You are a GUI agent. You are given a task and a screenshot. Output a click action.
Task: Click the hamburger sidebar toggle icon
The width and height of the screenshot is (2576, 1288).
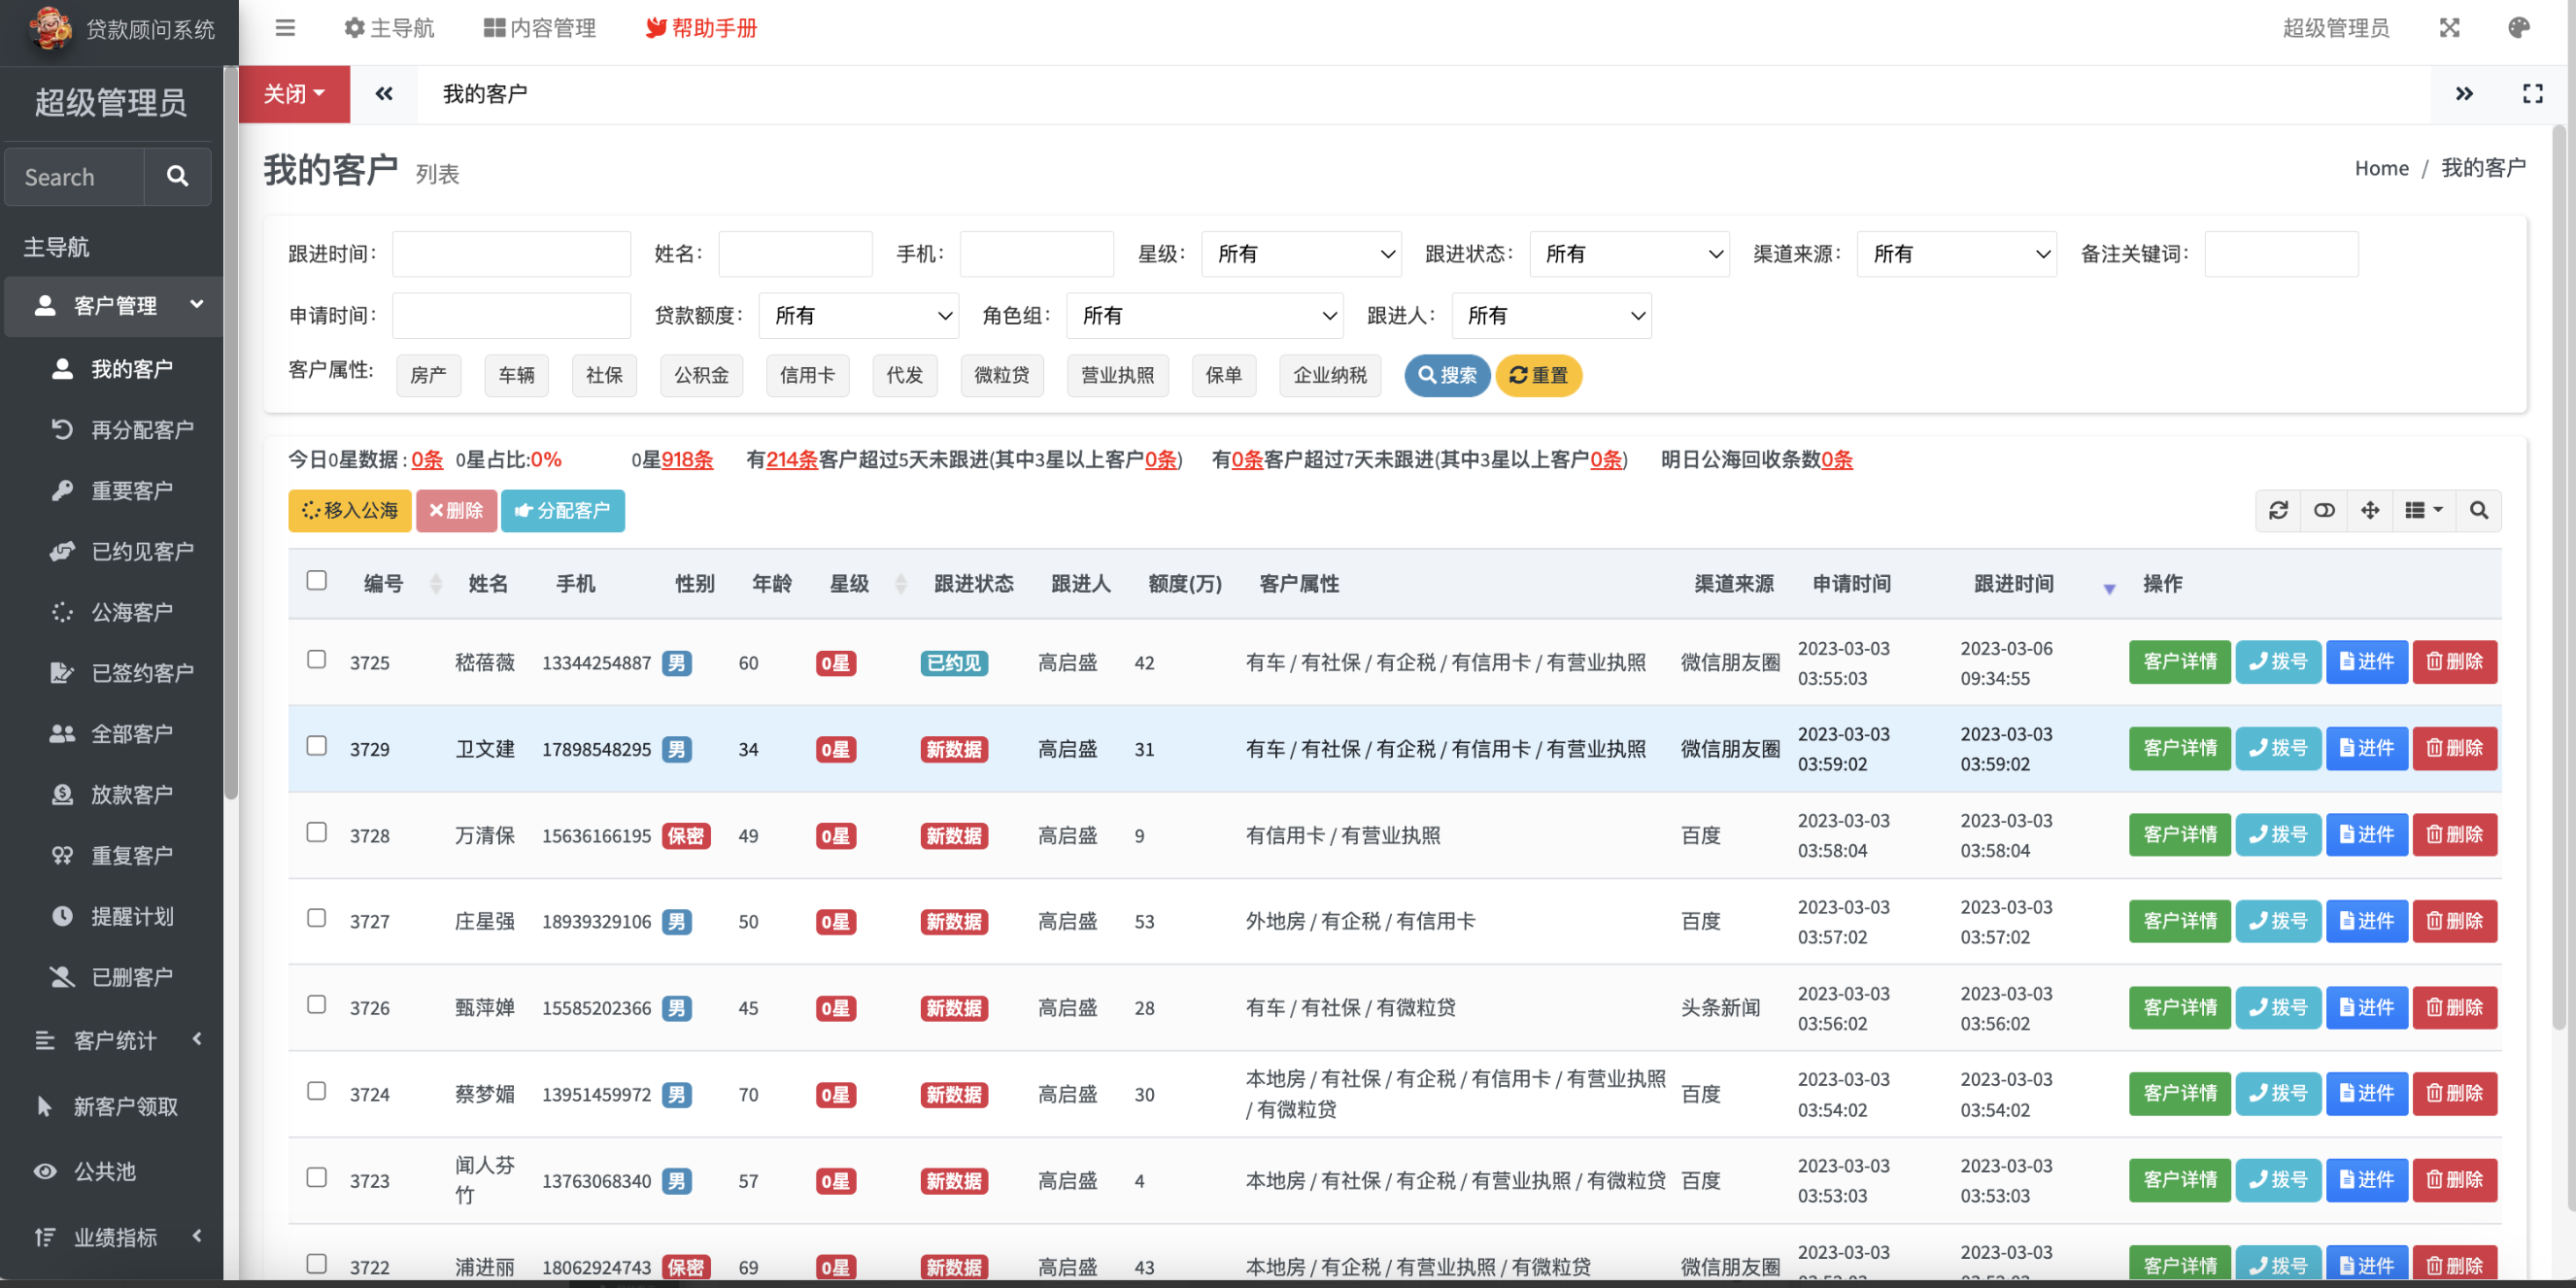[x=285, y=28]
